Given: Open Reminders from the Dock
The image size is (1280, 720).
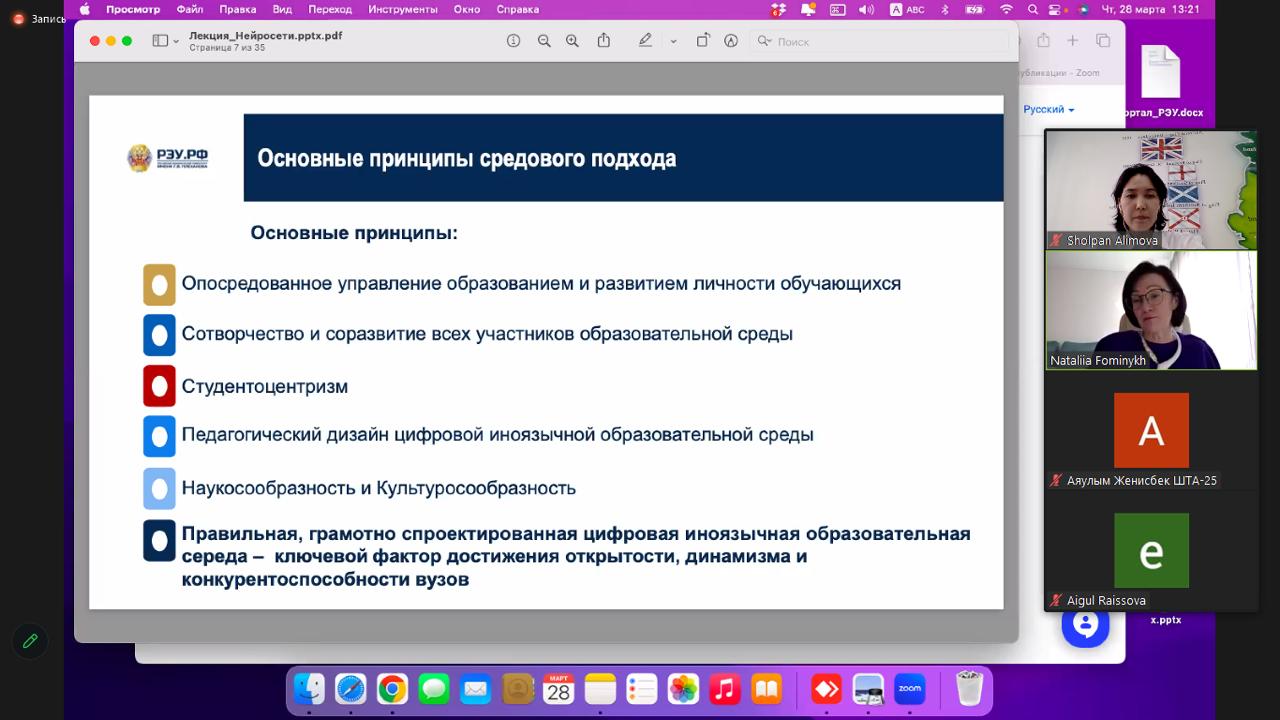Looking at the screenshot, I should pyautogui.click(x=641, y=689).
